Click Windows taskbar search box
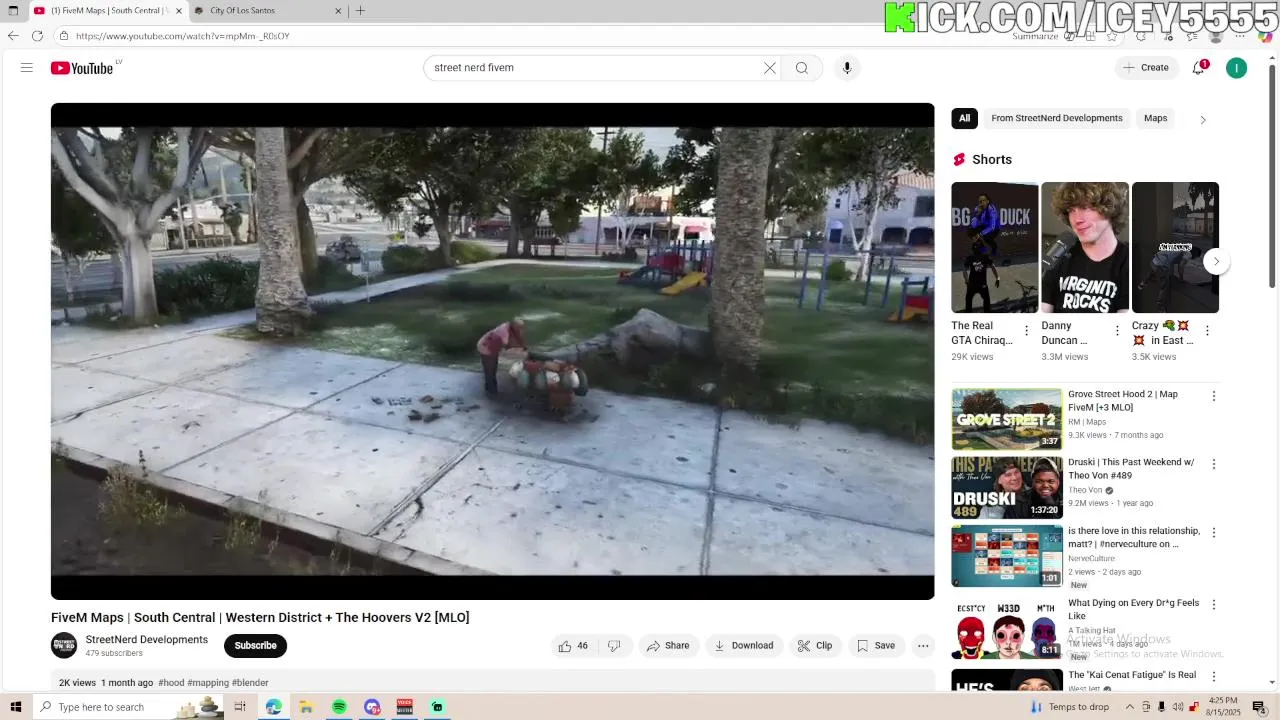 128,707
